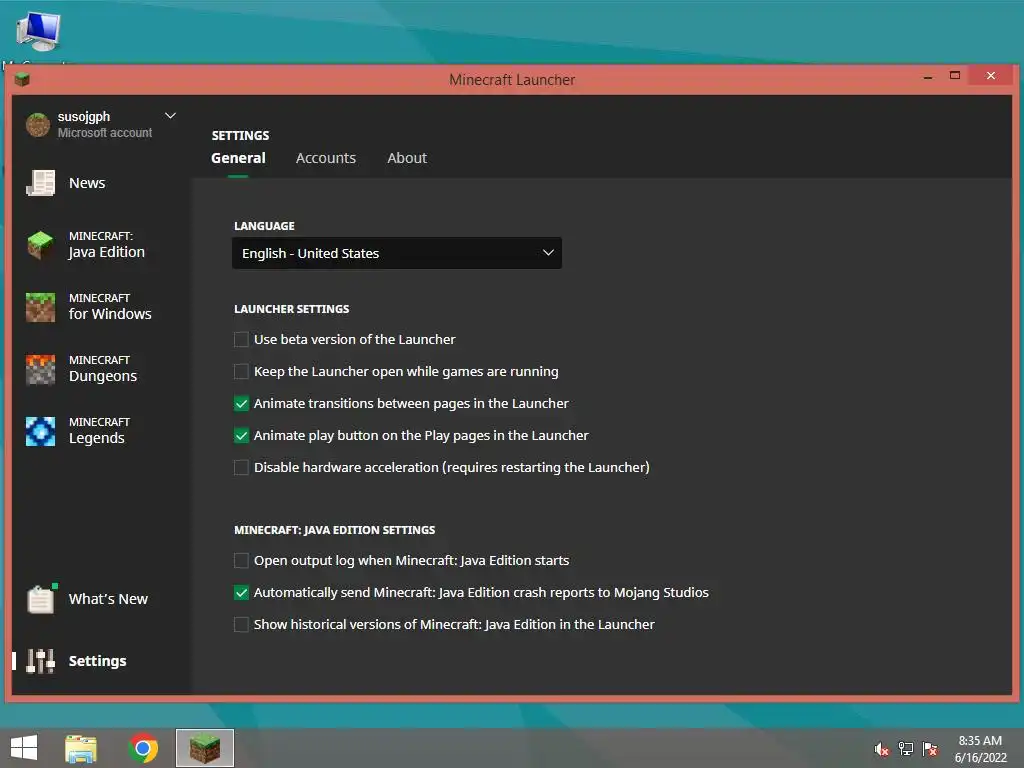Select the for Windows label in sidebar
Viewport: 1024px width, 768px height.
110,314
